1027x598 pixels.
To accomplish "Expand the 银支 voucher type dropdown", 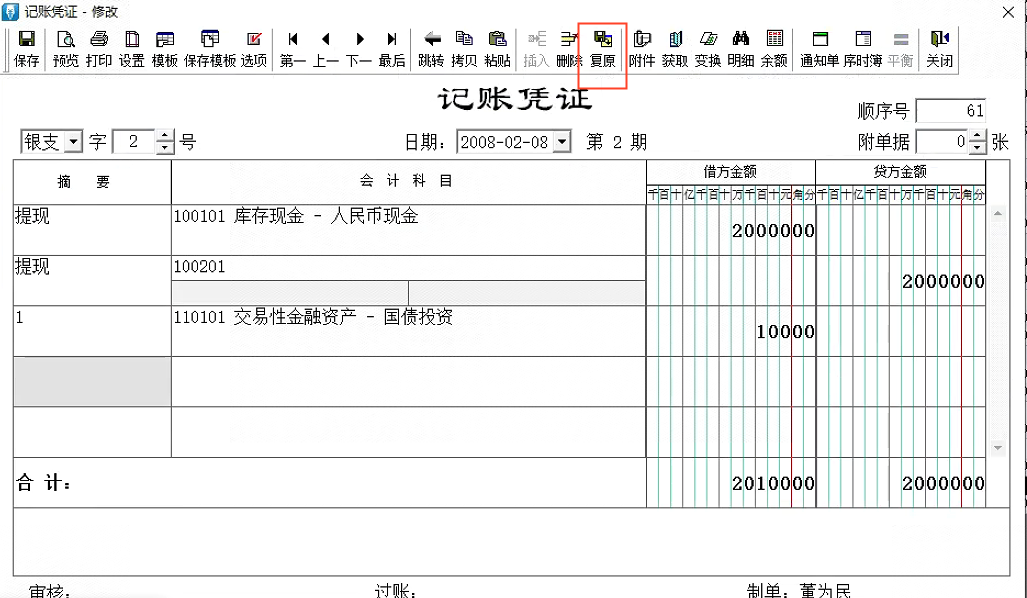I will pos(73,143).
